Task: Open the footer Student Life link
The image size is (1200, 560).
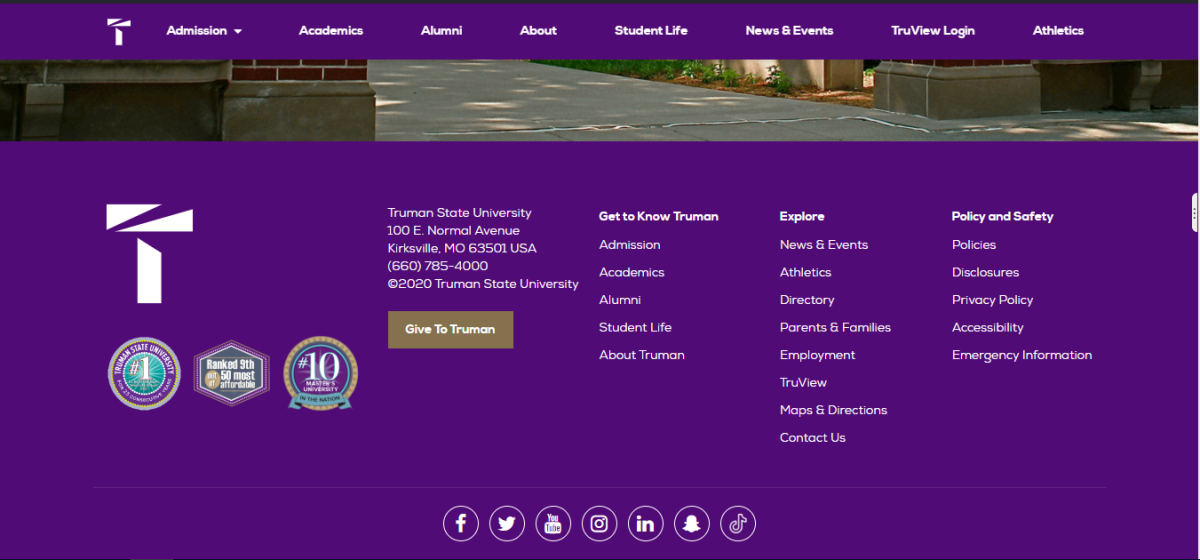Action: point(635,327)
